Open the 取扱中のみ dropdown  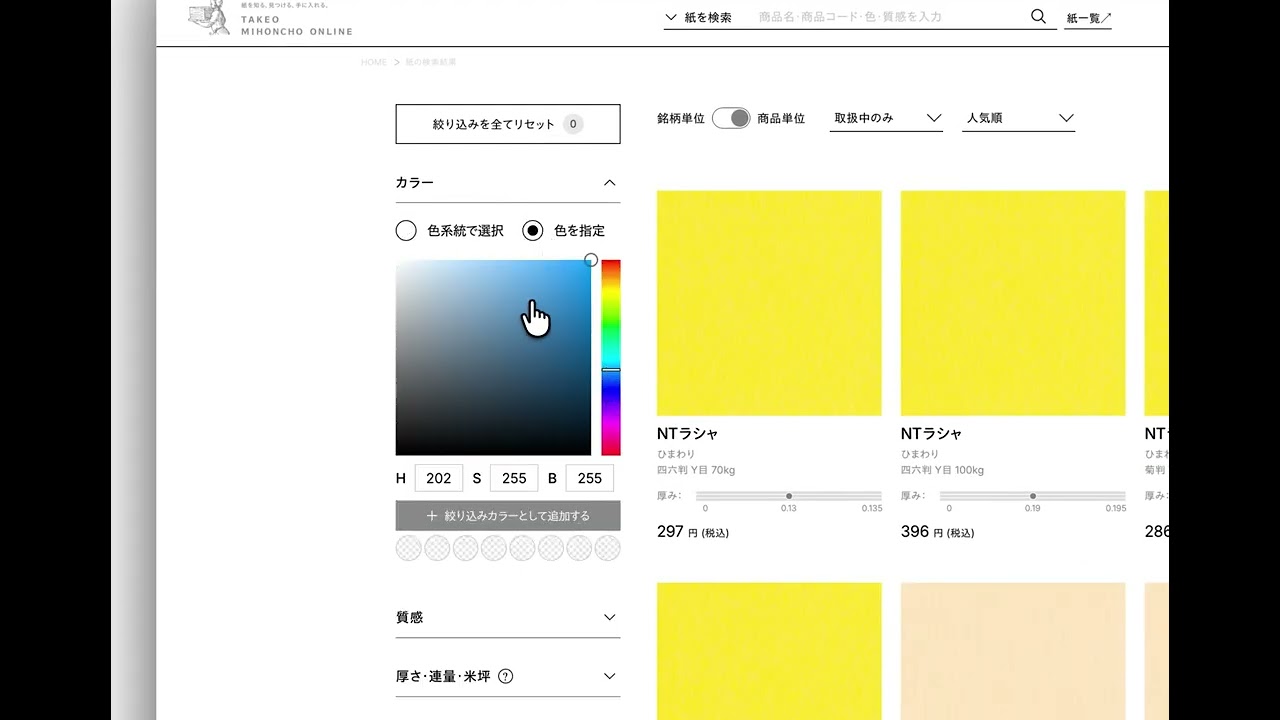click(x=887, y=118)
